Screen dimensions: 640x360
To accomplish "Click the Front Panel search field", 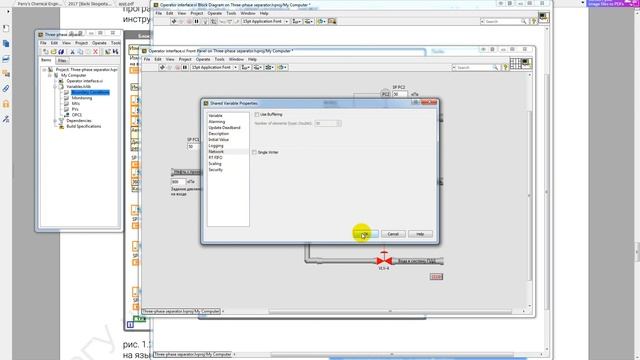I will pyautogui.click(x=476, y=67).
